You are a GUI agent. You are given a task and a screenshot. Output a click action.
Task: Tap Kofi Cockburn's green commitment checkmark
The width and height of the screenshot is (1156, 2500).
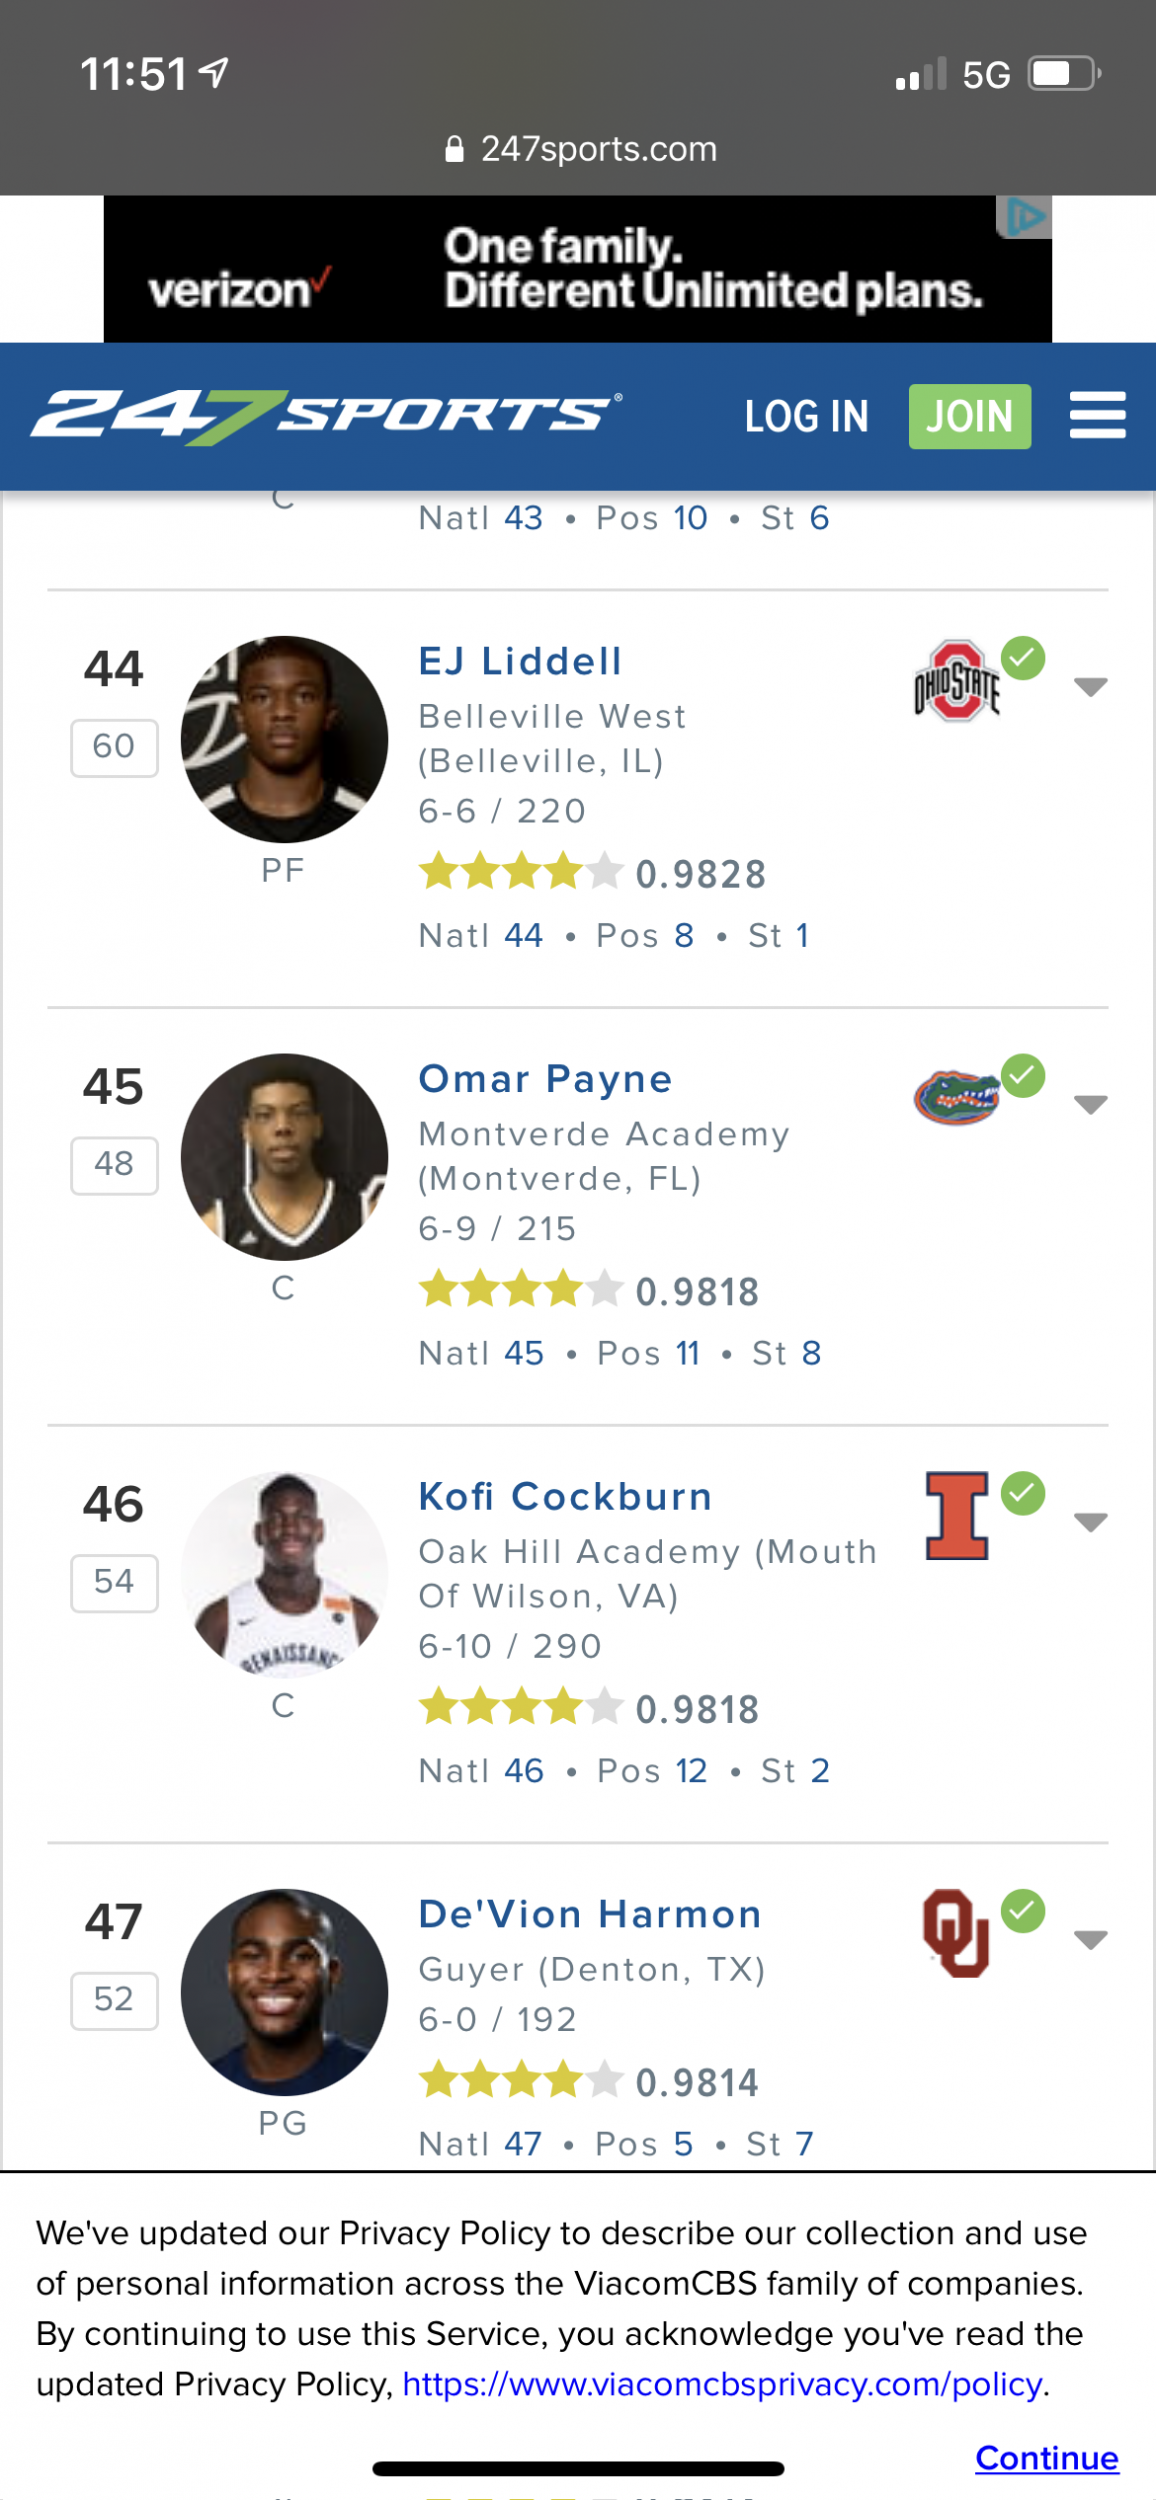click(1023, 1493)
